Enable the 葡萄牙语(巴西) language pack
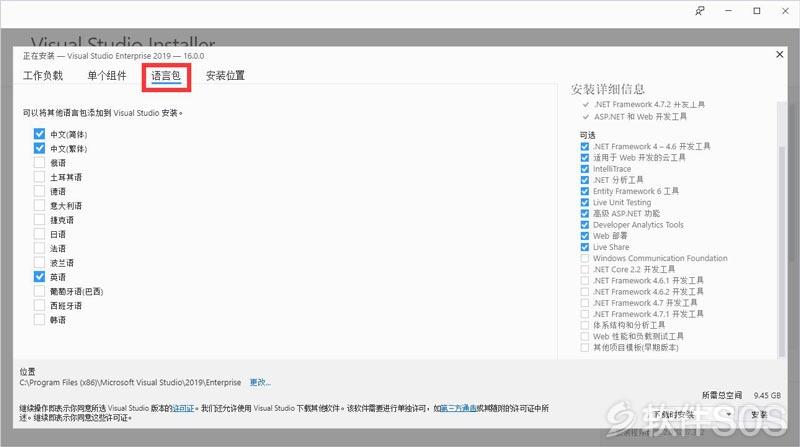The width and height of the screenshot is (800, 447). (x=39, y=291)
